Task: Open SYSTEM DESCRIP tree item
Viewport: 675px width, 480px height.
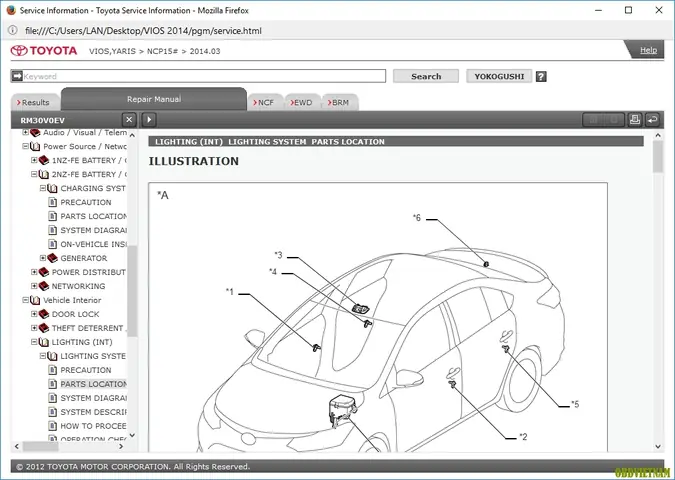Action: click(x=93, y=412)
